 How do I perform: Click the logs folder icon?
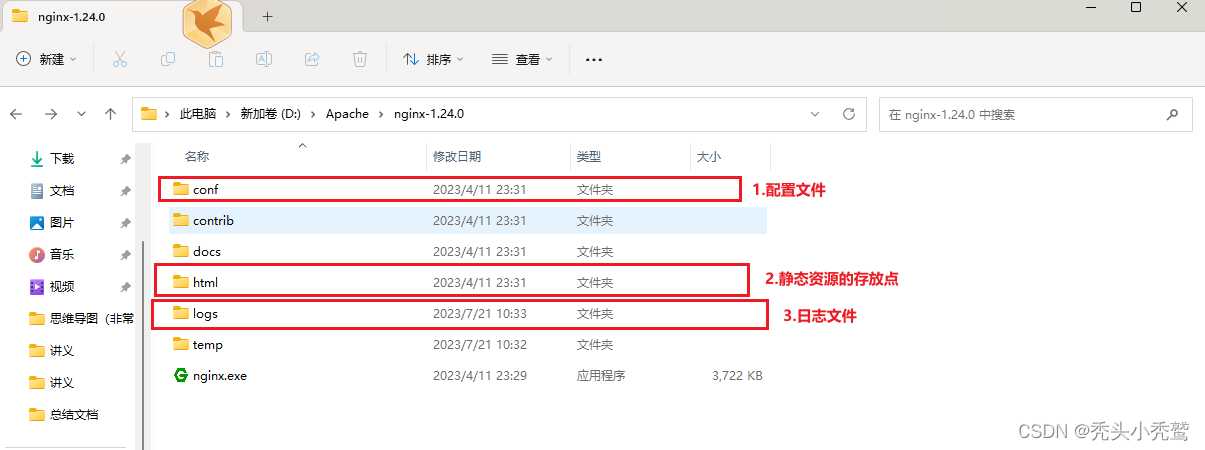click(x=181, y=313)
